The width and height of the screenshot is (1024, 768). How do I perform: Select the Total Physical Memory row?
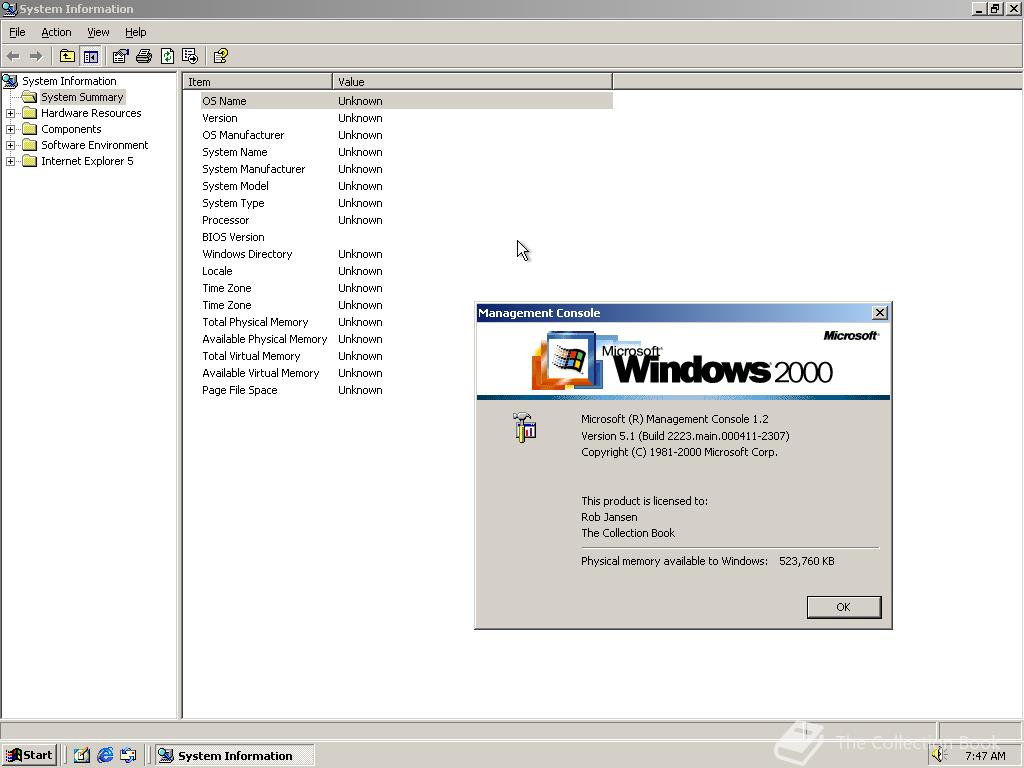pos(406,322)
